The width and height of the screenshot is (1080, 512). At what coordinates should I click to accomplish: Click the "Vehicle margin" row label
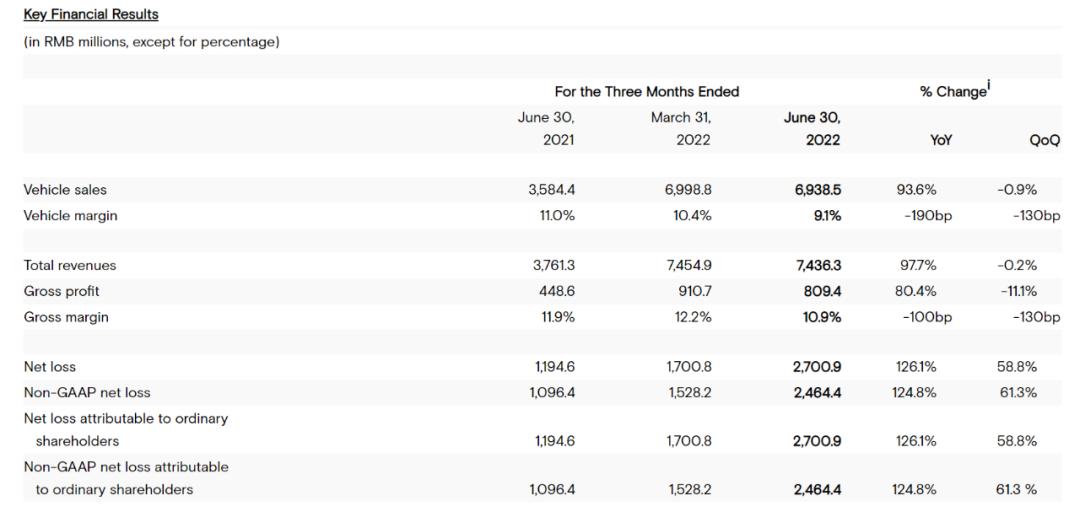tap(69, 215)
